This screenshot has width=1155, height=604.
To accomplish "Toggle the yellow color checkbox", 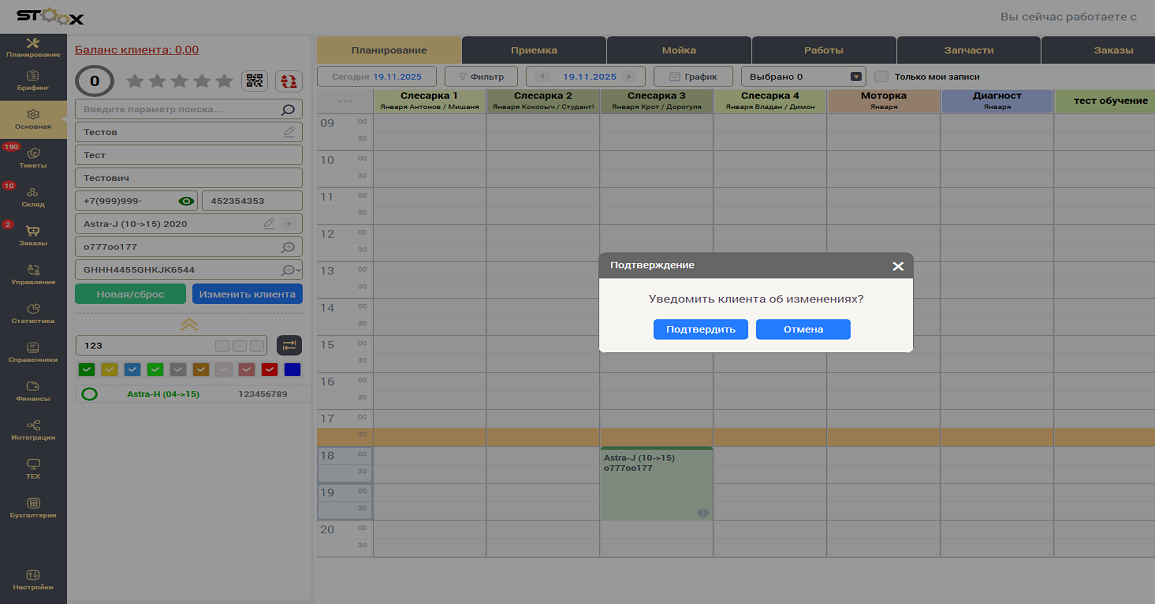I will click(x=110, y=370).
